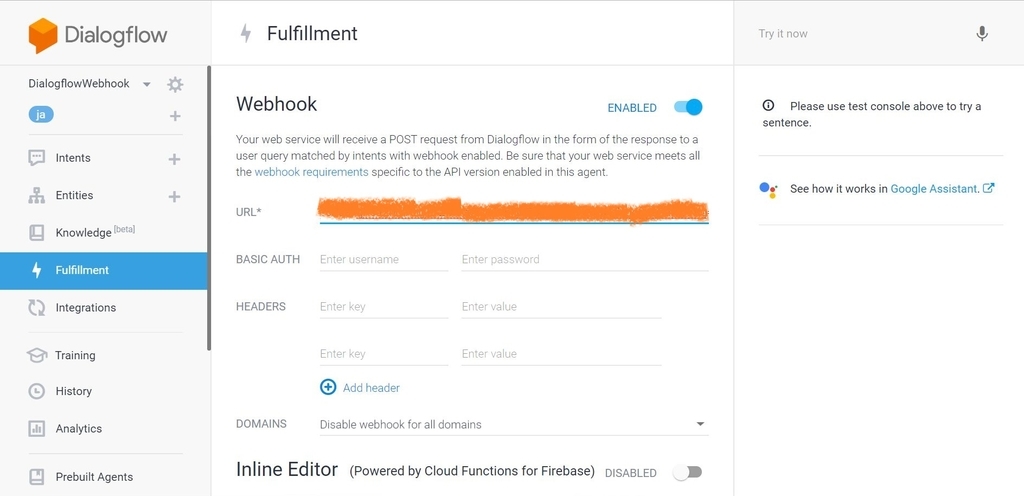Open the Integrations menu item

85,308
